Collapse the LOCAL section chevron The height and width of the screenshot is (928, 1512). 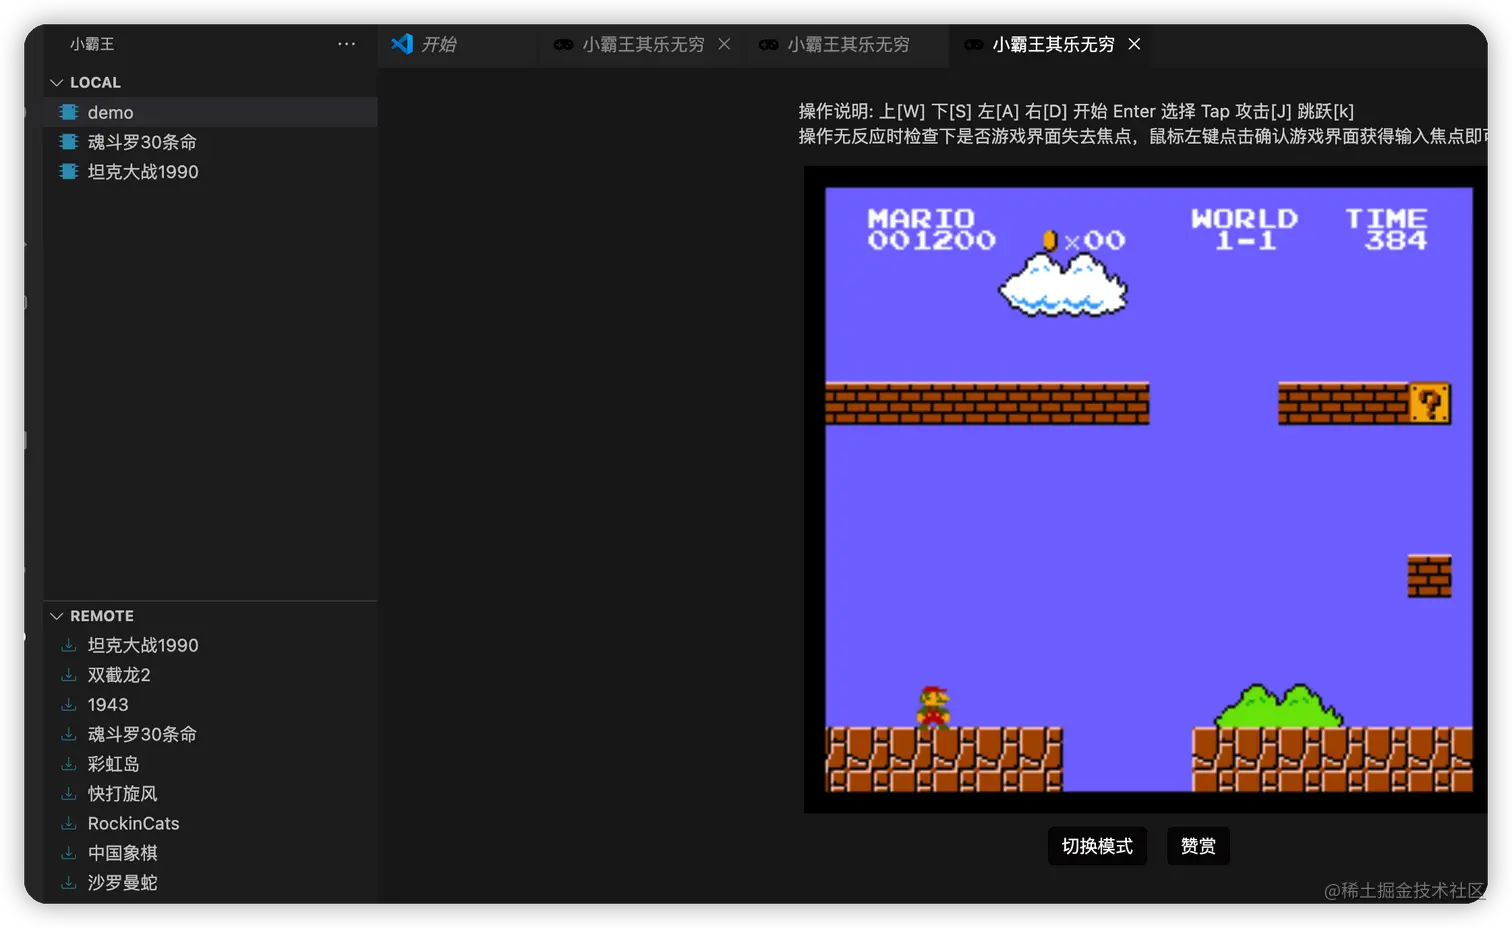57,82
